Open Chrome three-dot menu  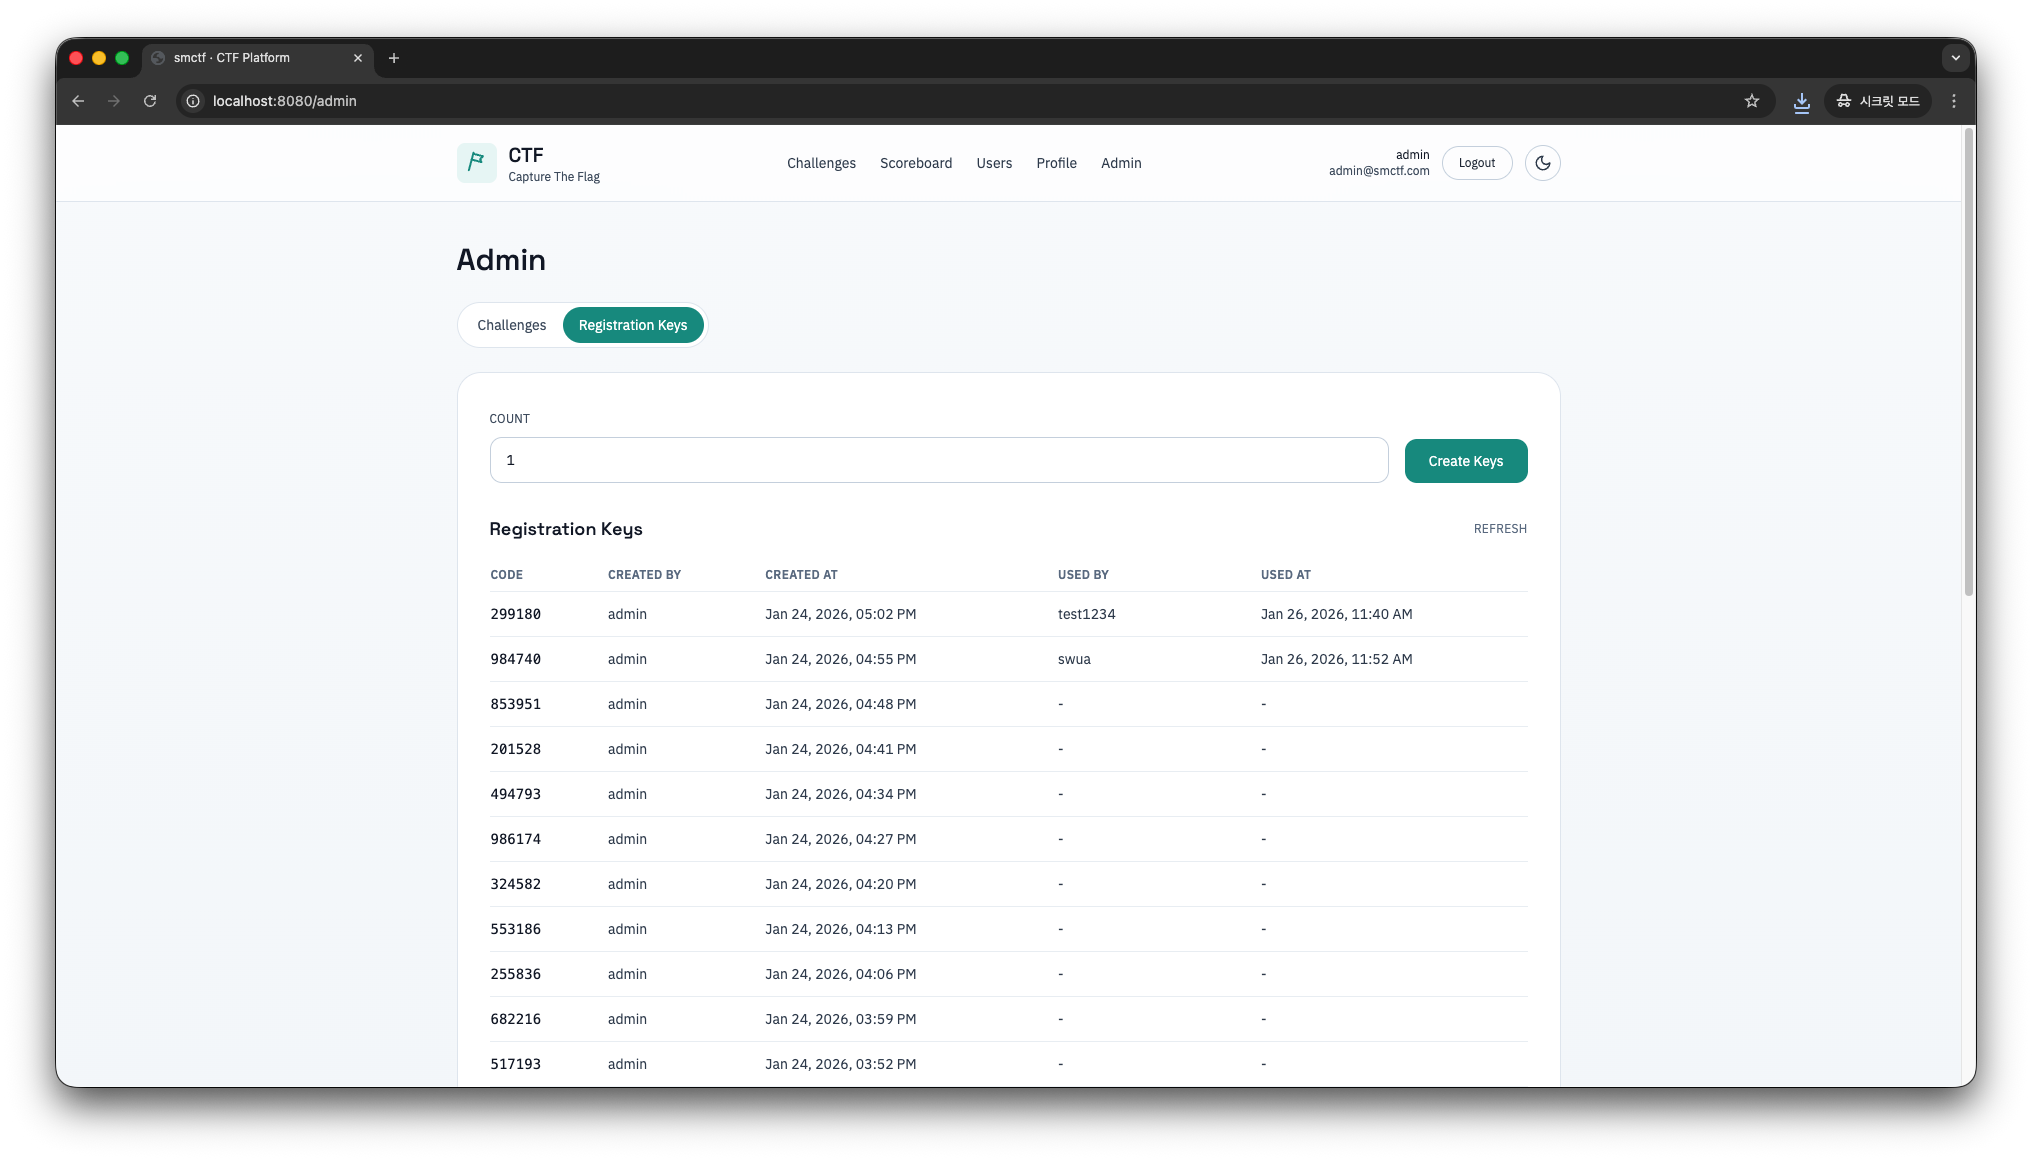tap(1953, 101)
